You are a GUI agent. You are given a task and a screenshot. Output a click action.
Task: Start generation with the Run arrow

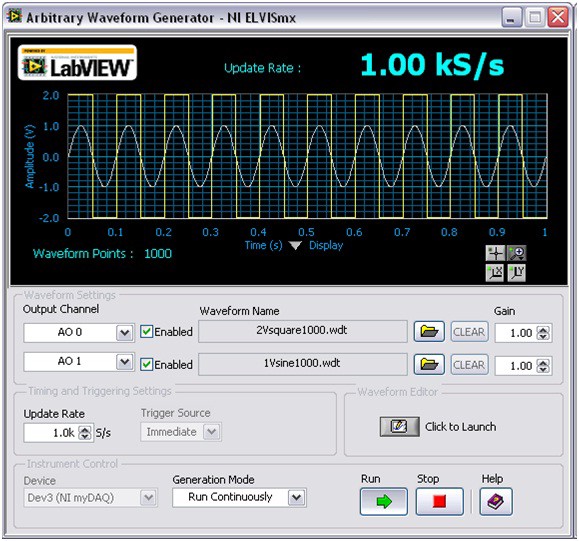384,501
